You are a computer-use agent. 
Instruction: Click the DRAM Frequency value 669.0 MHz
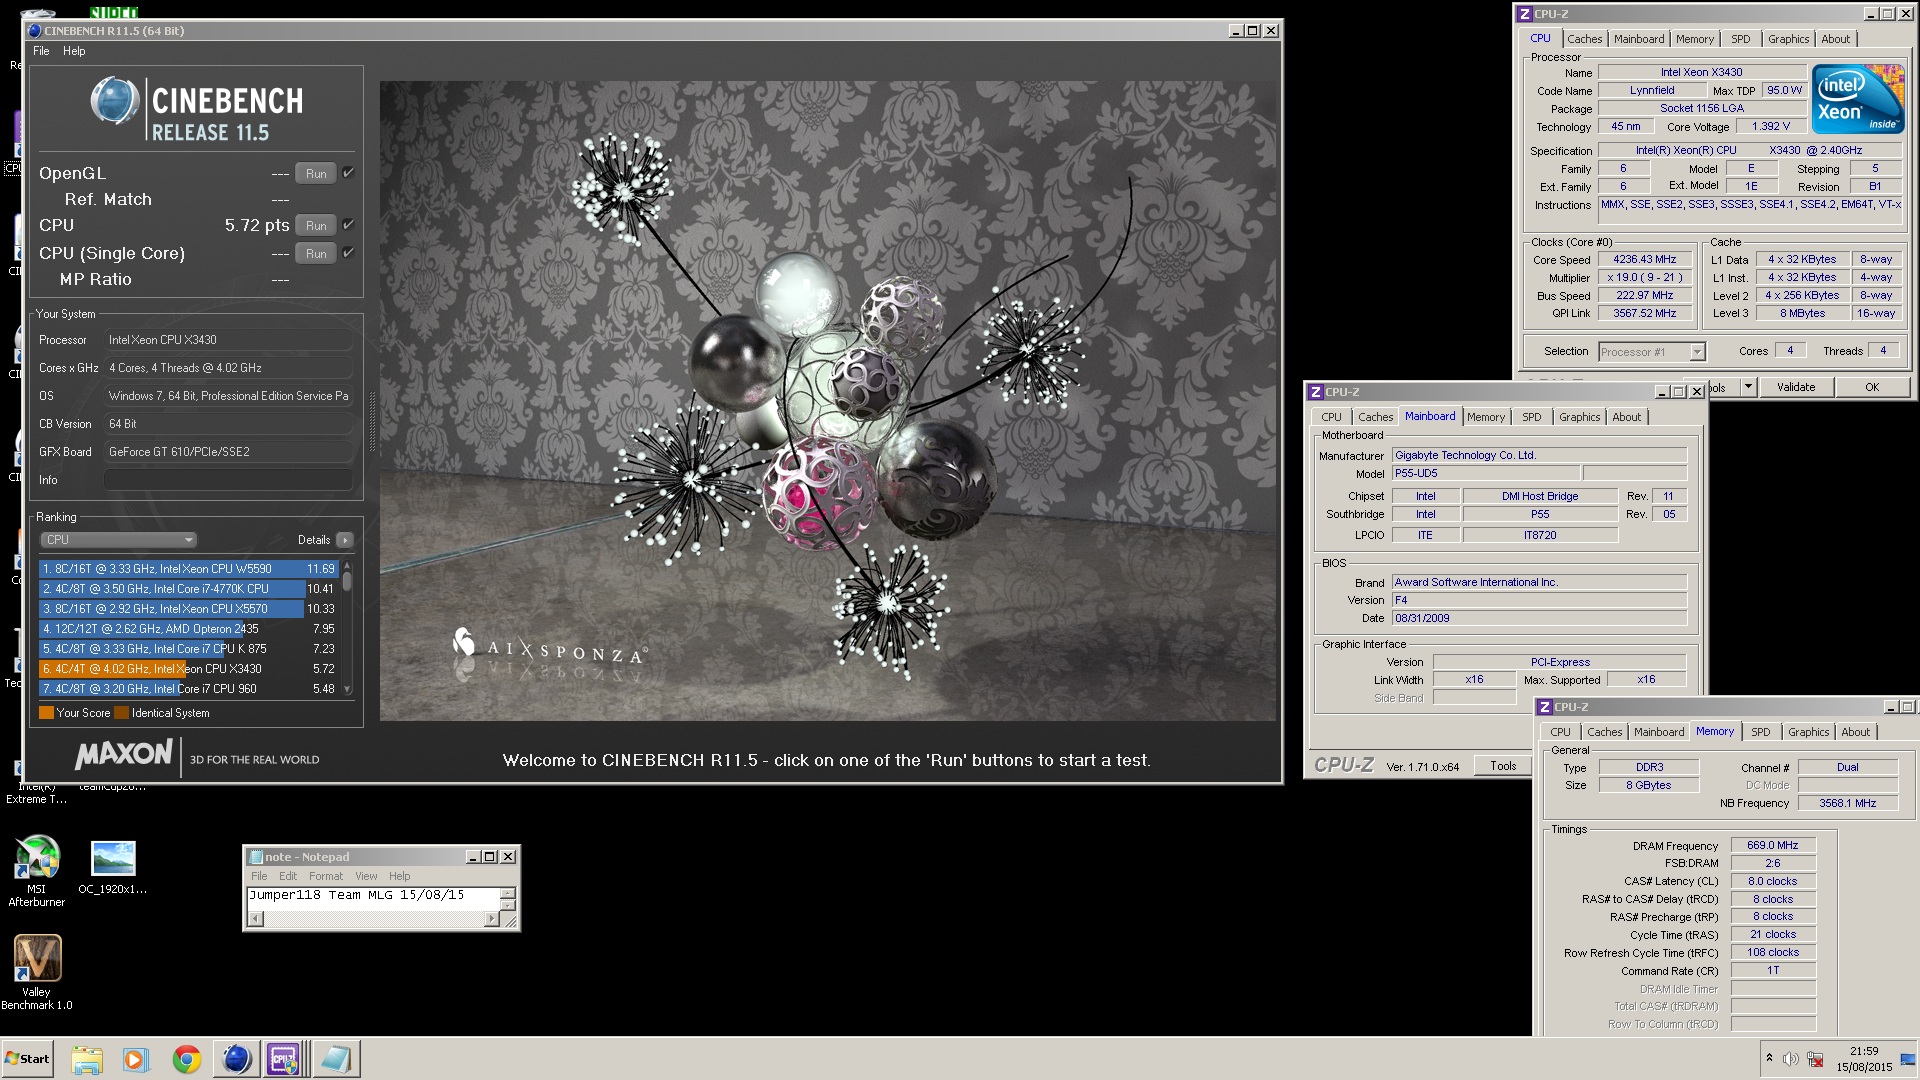point(1773,845)
